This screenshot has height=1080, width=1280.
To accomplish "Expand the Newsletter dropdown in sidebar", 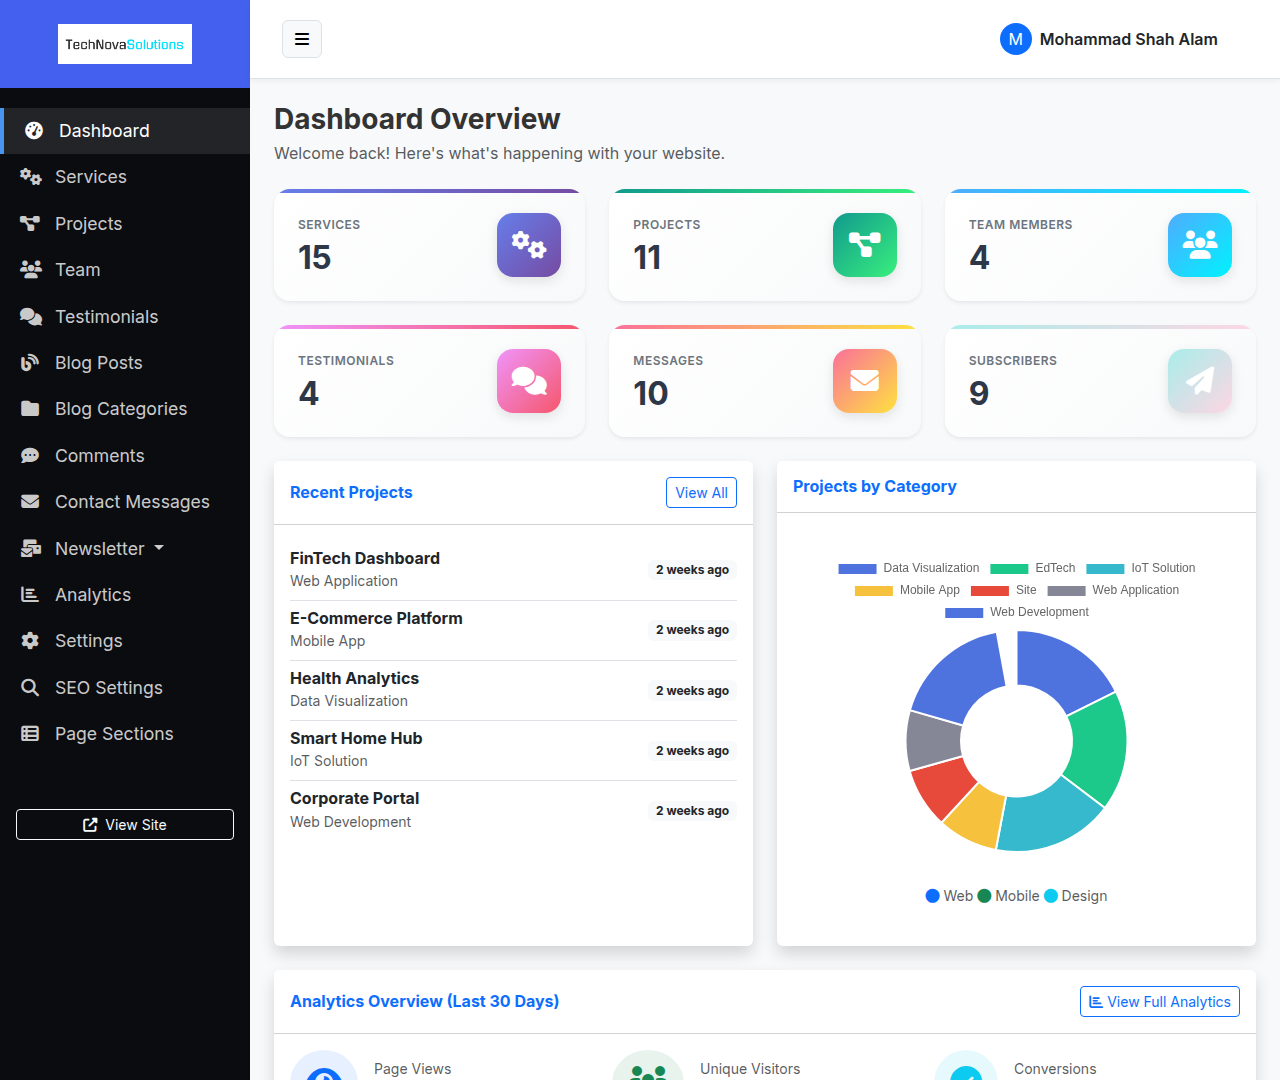I will pos(109,548).
